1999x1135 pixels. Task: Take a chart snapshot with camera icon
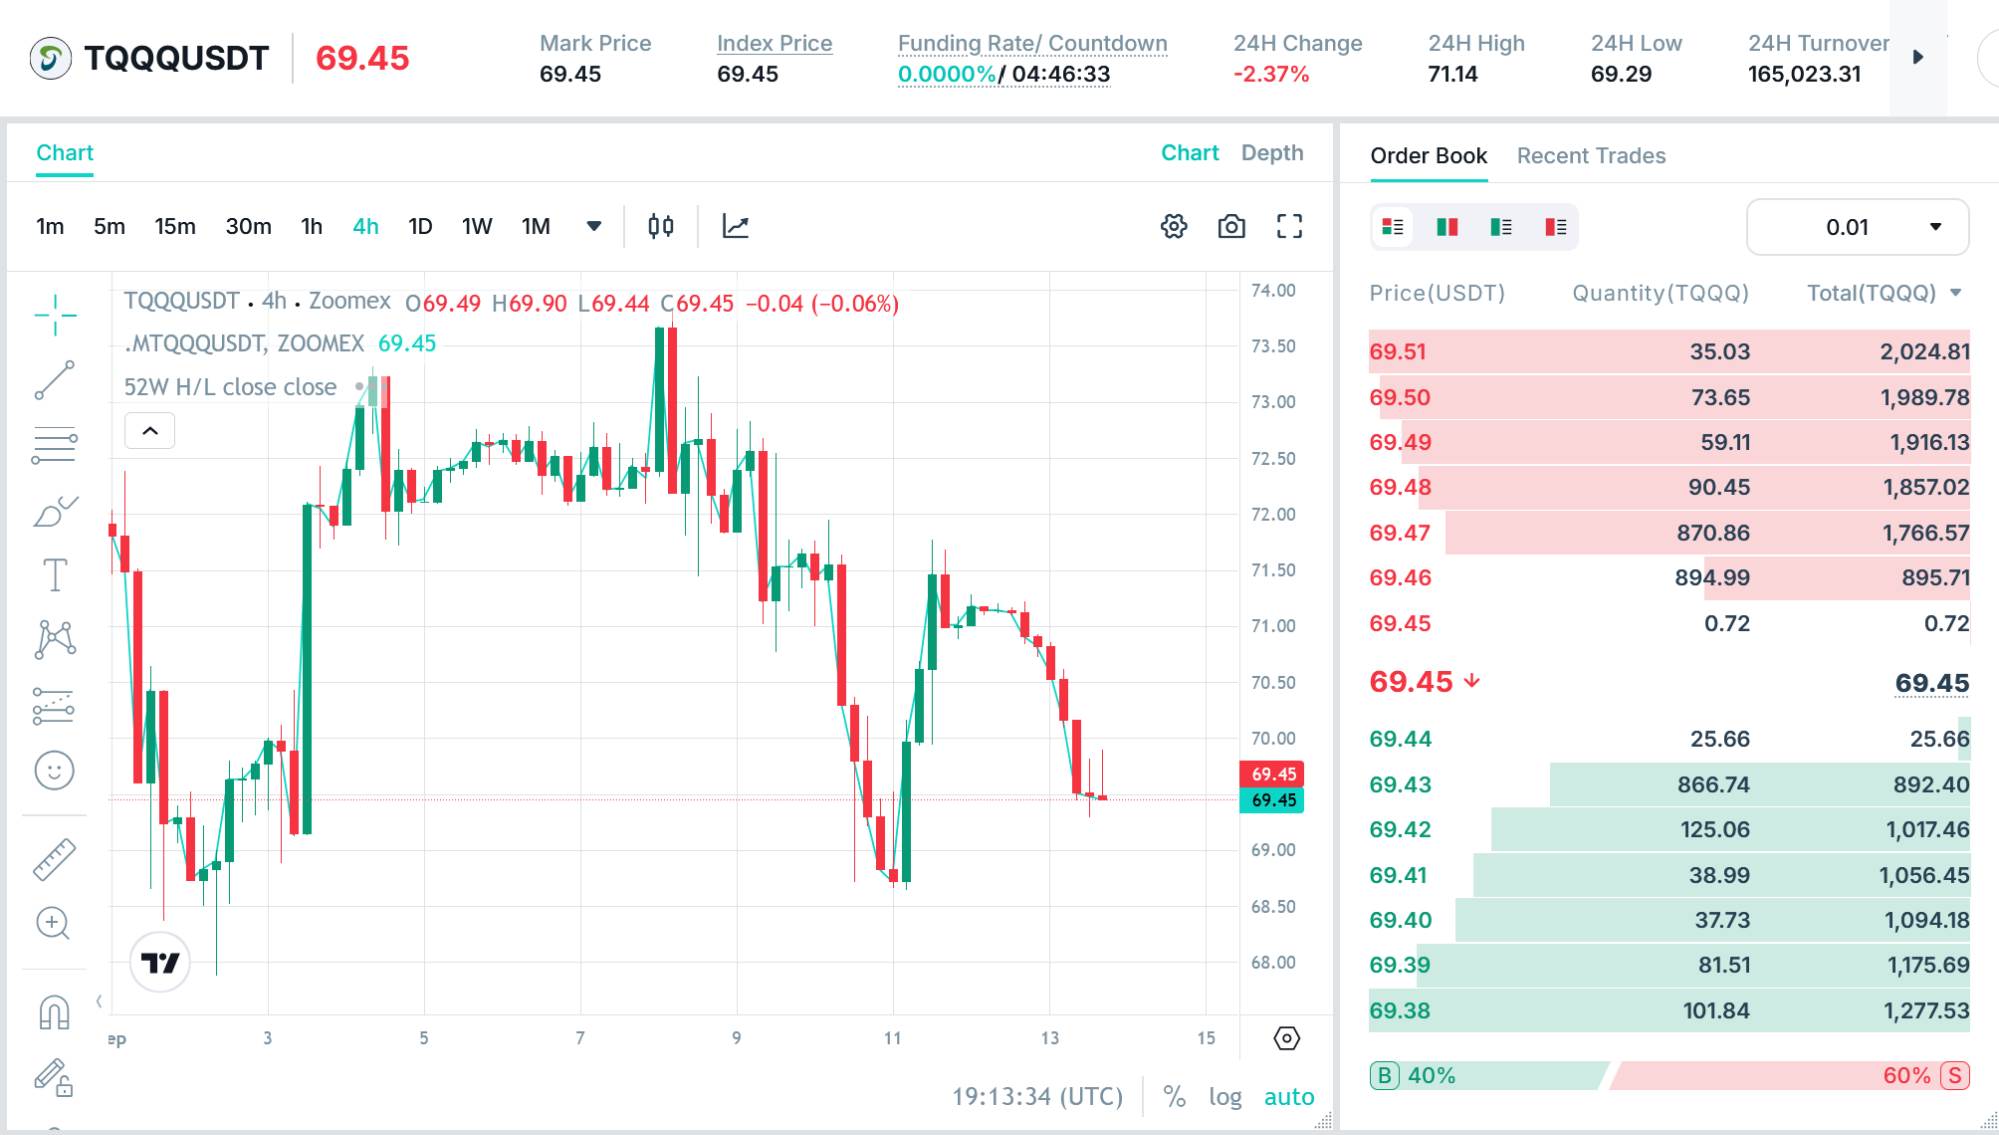point(1231,226)
